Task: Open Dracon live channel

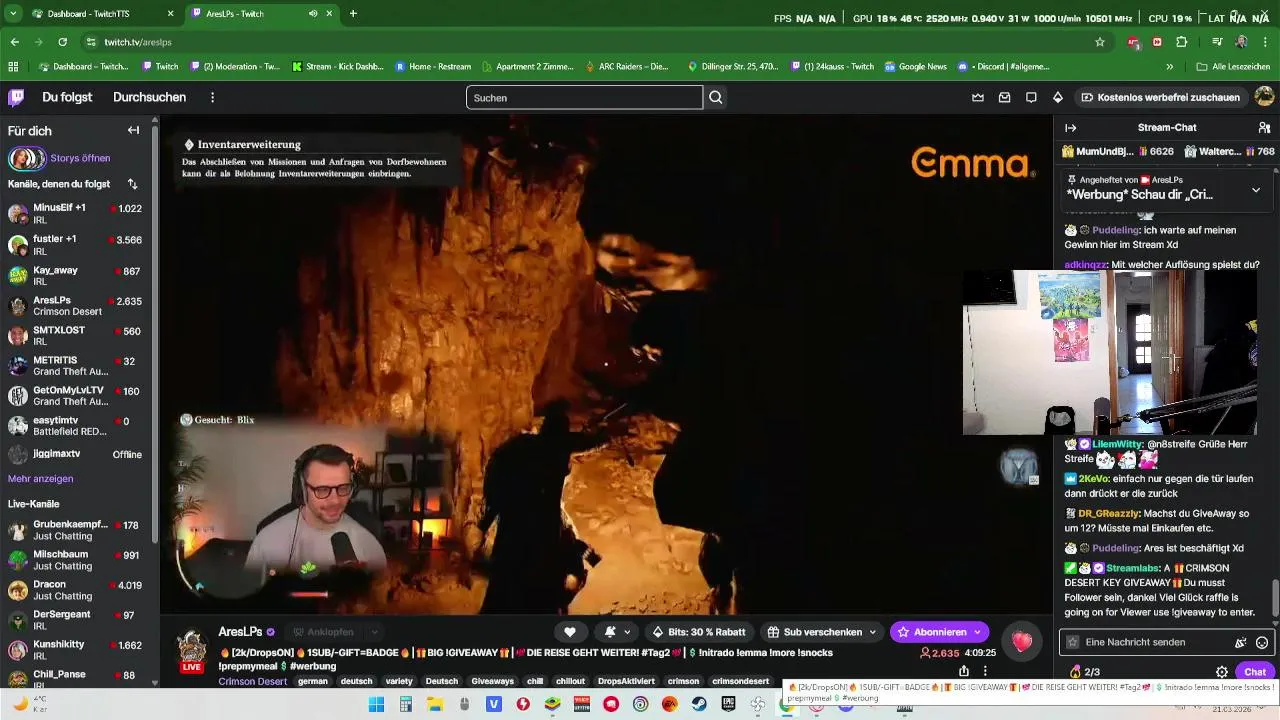Action: point(77,590)
